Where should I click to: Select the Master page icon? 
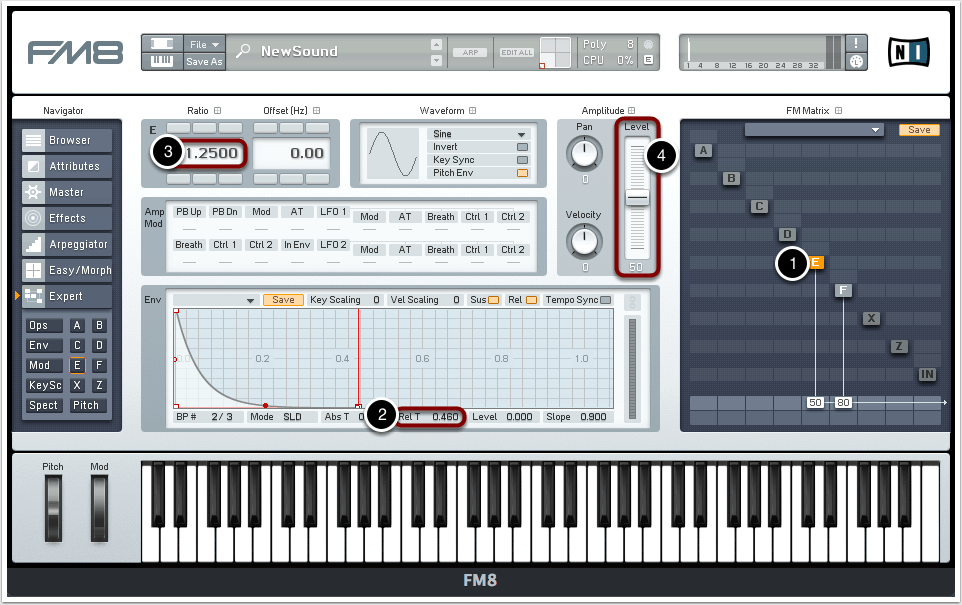[x=34, y=192]
